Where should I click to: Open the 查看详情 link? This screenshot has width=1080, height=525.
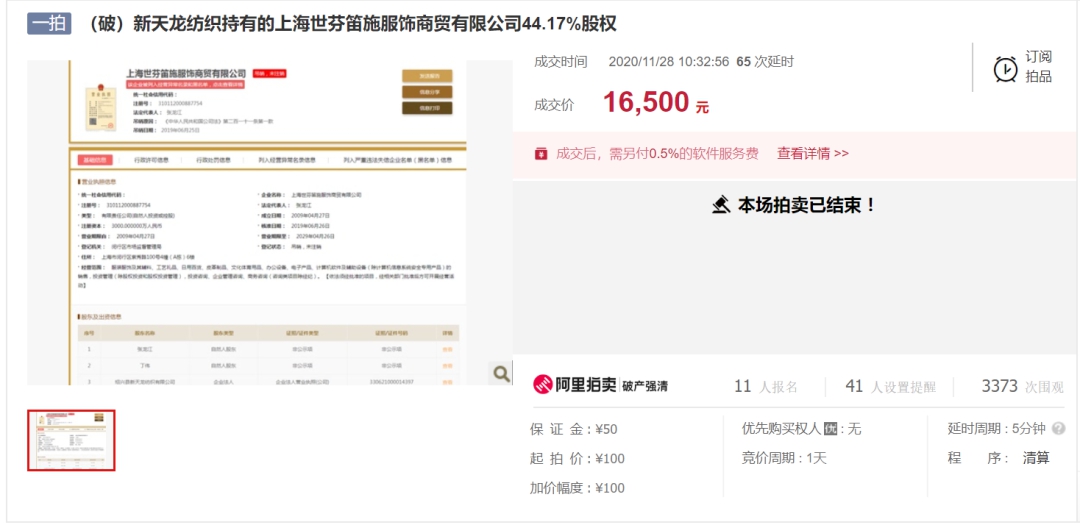[x=813, y=153]
